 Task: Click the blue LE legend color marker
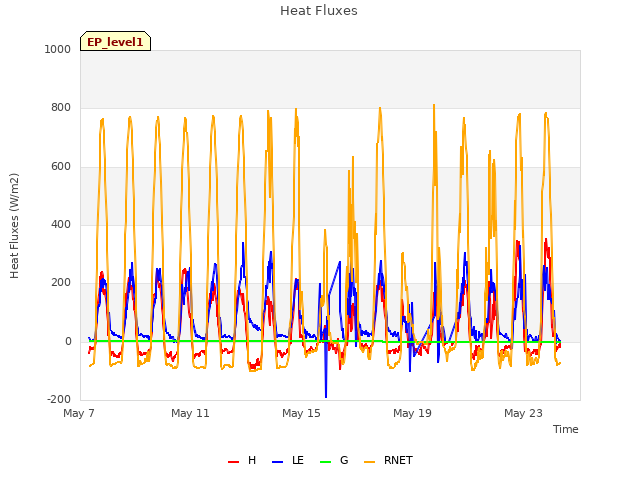pyautogui.click(x=278, y=462)
